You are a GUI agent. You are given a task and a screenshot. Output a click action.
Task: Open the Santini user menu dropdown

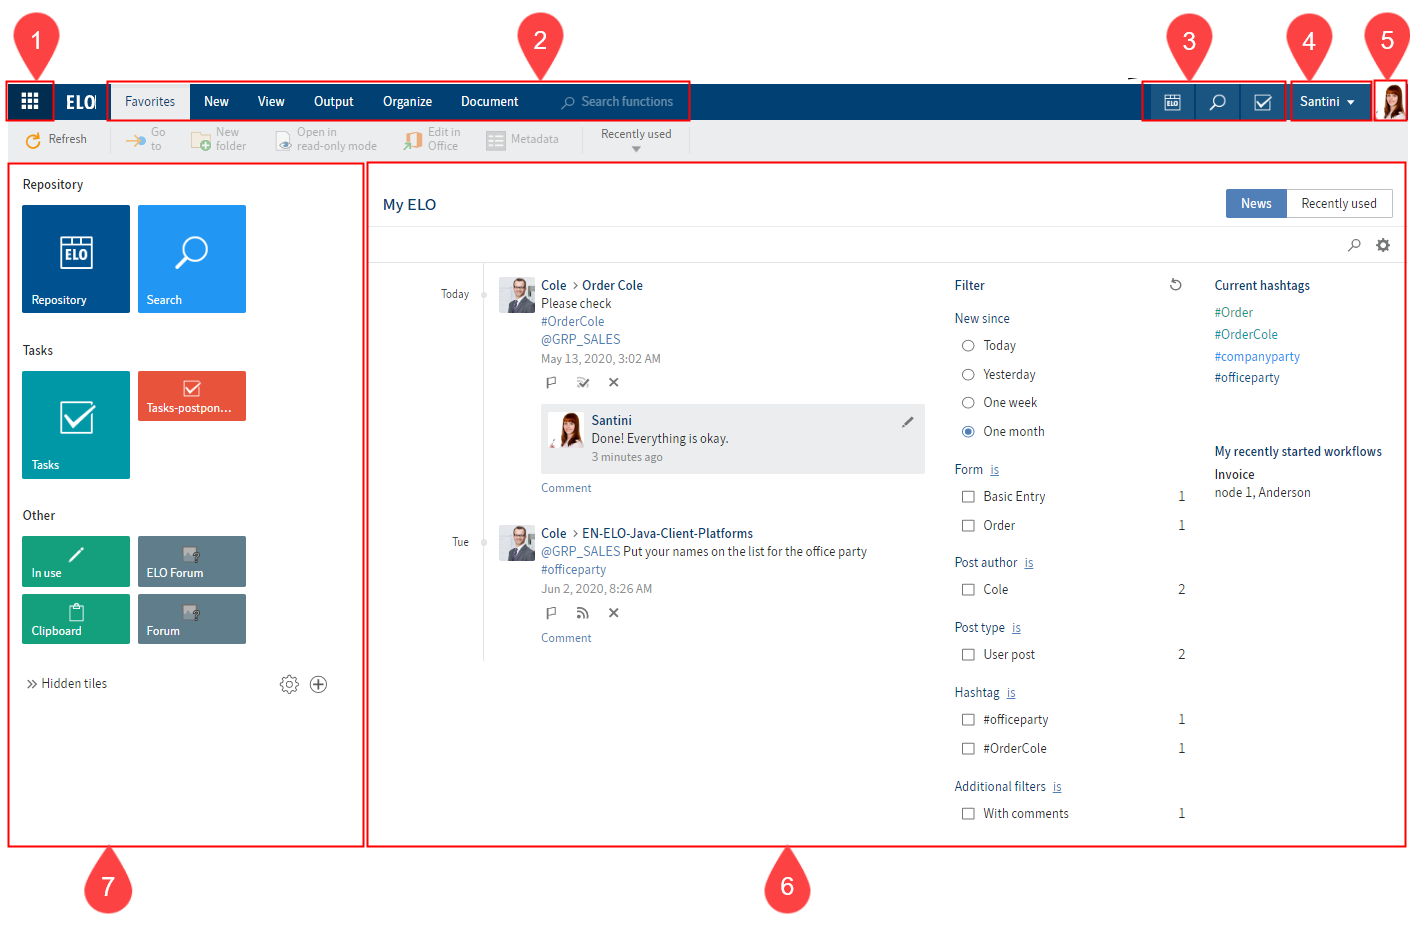1328,102
